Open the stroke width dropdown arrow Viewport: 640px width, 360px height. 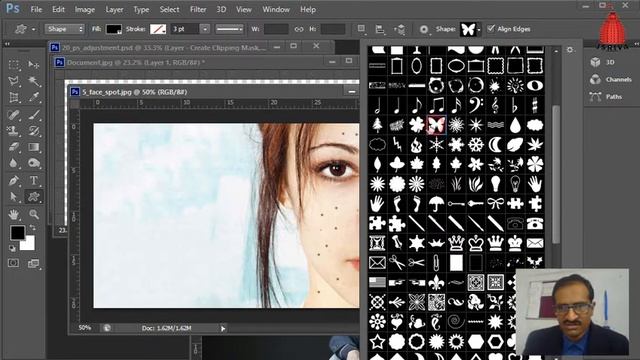coord(205,29)
